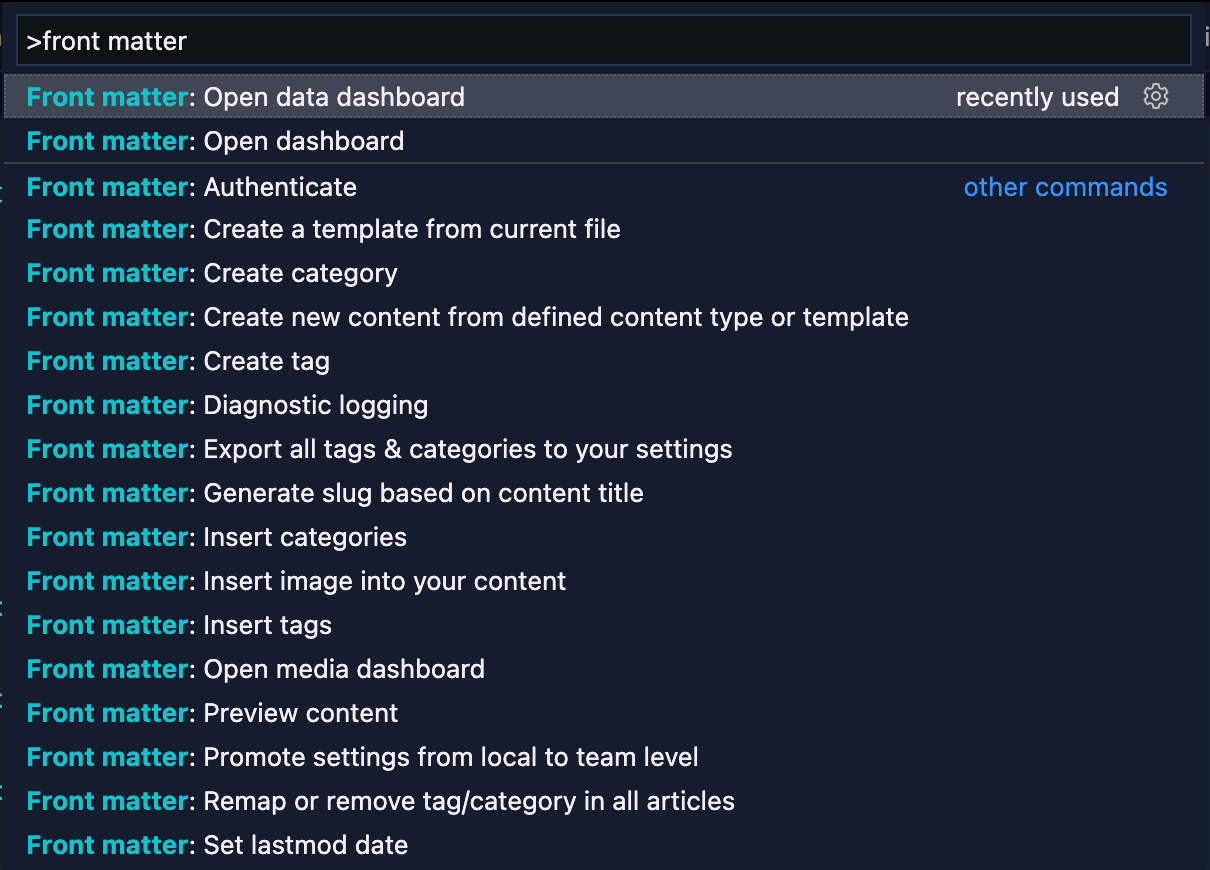Remap or remove tag/category in all articles
The height and width of the screenshot is (870, 1210).
[x=469, y=801]
